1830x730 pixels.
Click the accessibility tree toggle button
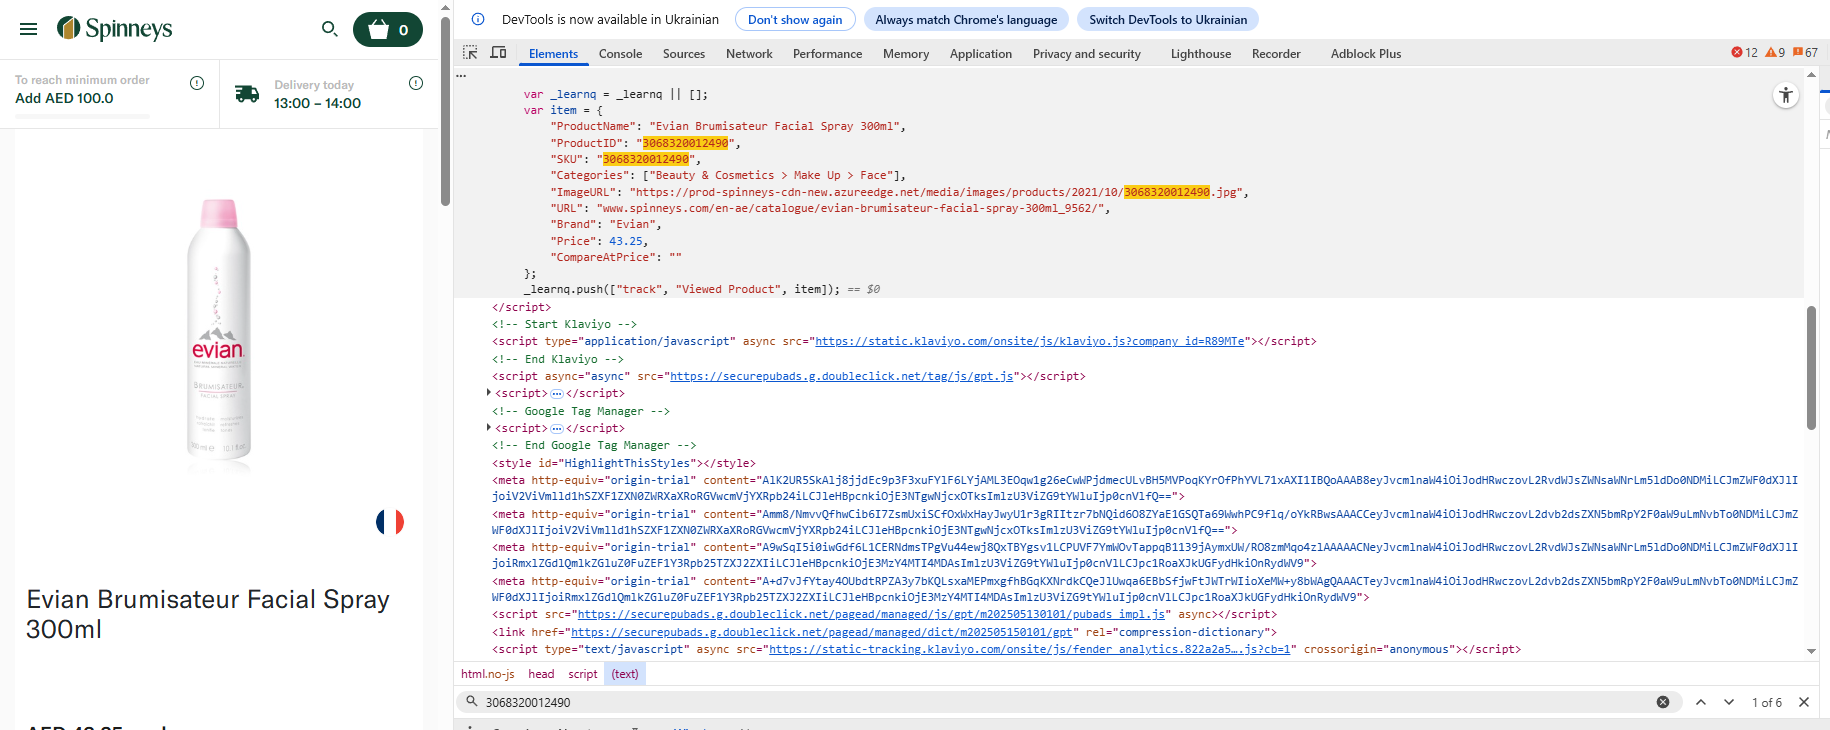(x=1785, y=96)
